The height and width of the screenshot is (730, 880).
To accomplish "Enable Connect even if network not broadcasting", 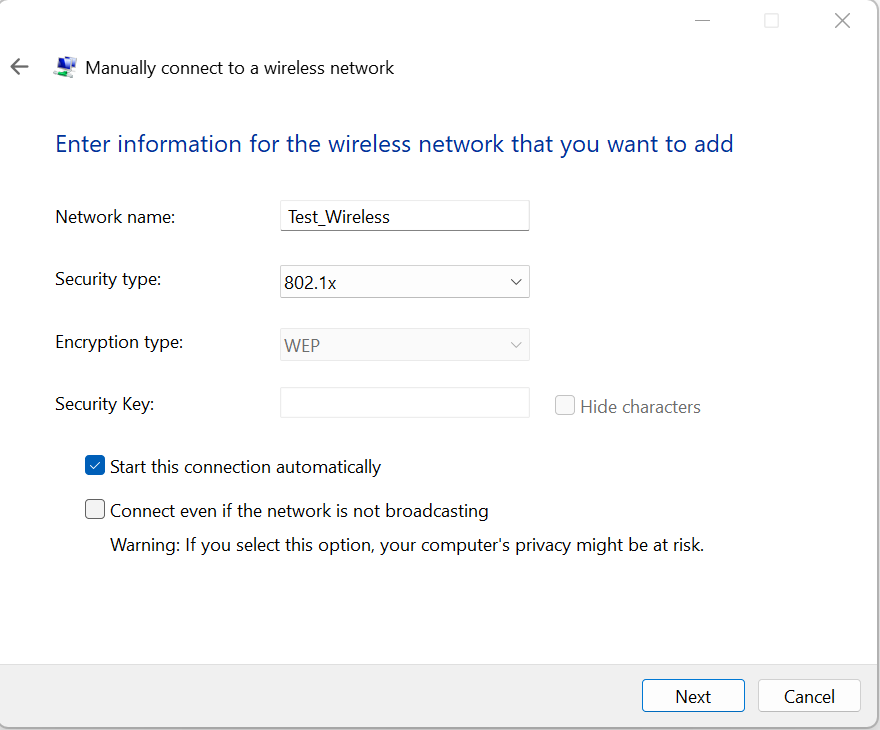I will (95, 509).
